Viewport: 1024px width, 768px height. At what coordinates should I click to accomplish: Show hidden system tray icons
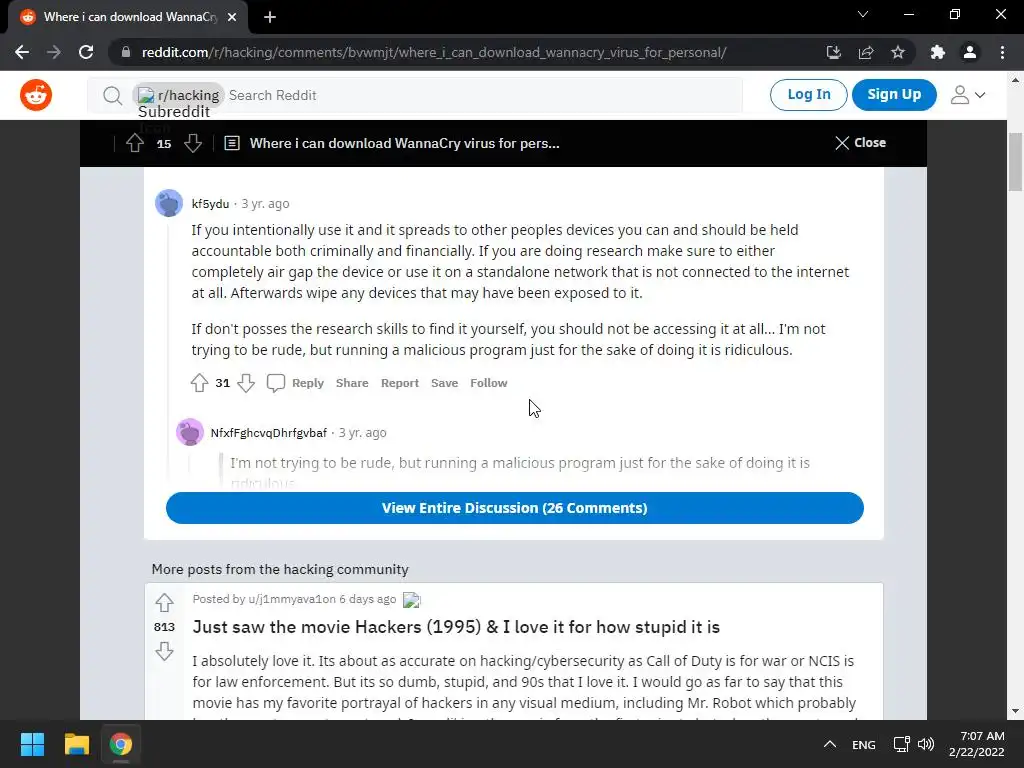pyautogui.click(x=829, y=744)
